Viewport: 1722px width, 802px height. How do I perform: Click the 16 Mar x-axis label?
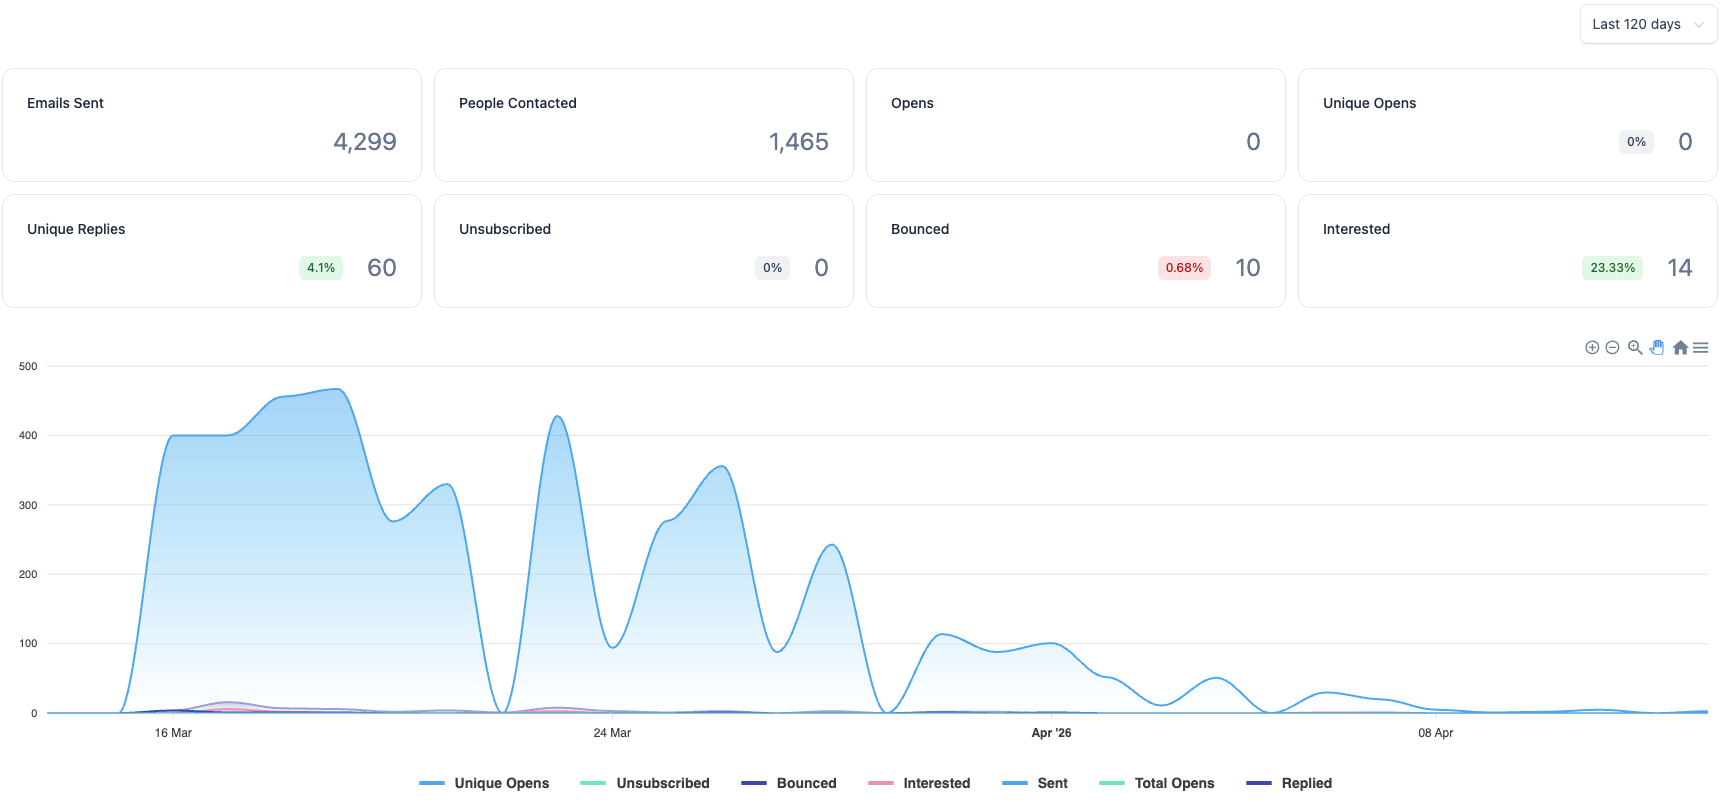click(173, 733)
